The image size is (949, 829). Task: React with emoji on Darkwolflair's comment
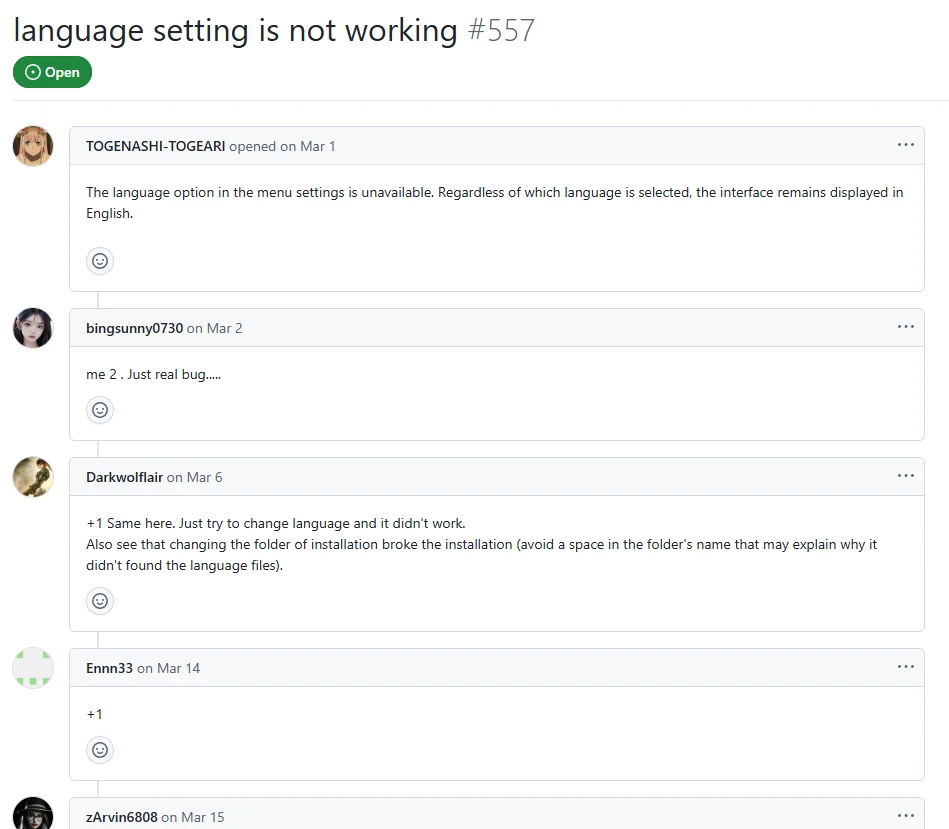[100, 601]
